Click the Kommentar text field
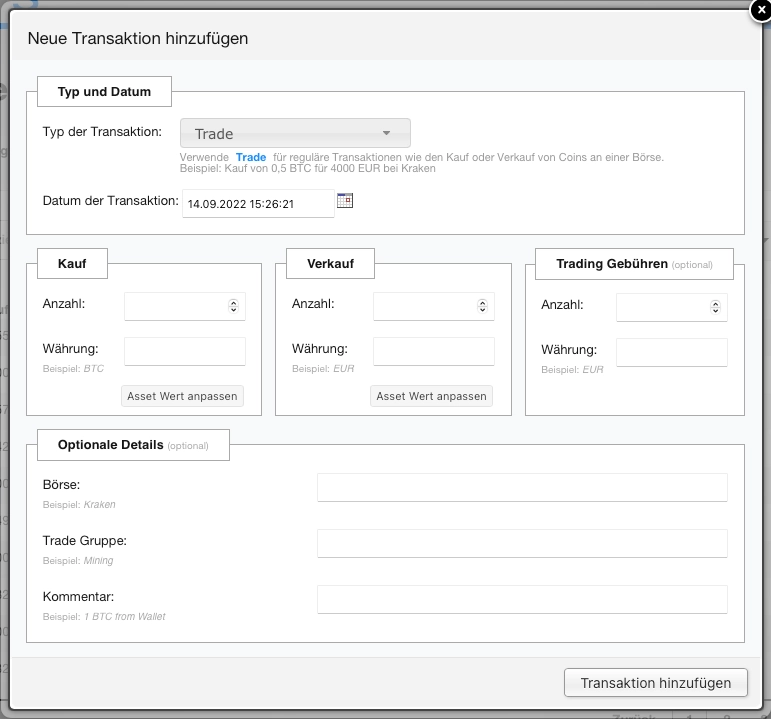This screenshot has width=771, height=719. point(521,600)
